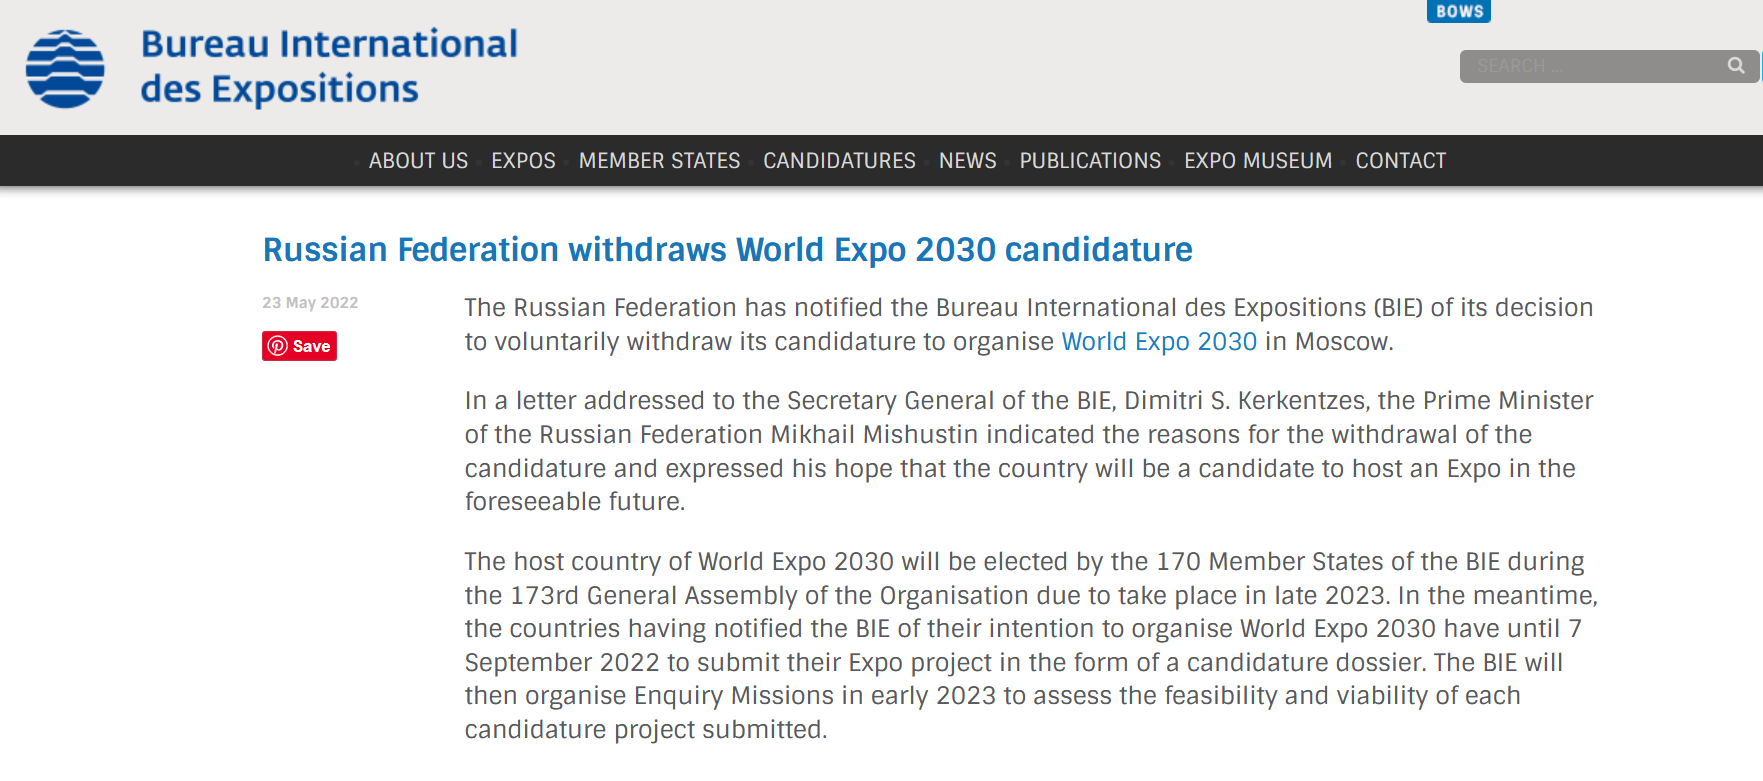Viewport: 1763px width, 781px height.
Task: Click the paragraph mentioning Mikhail Mishustin
Action: tap(1028, 451)
